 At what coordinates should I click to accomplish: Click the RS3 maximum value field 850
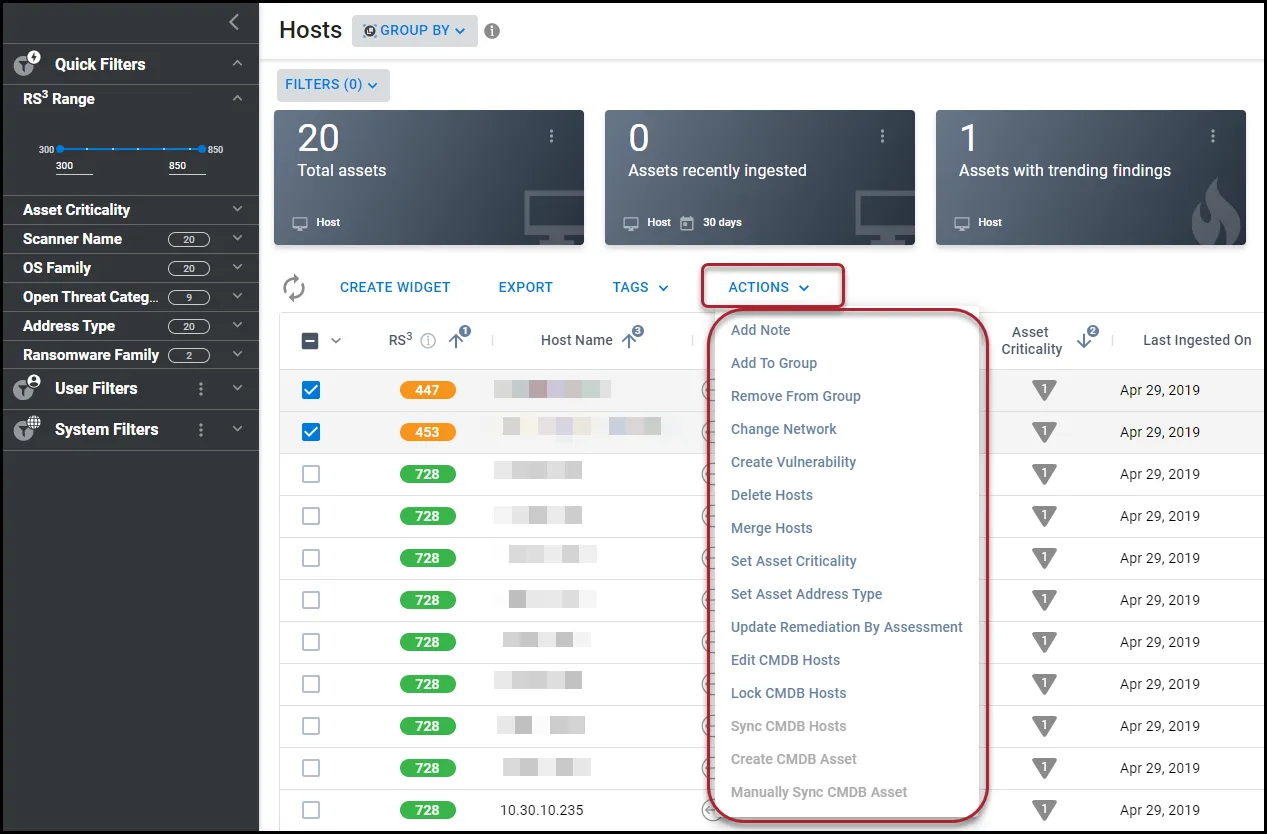tap(187, 166)
